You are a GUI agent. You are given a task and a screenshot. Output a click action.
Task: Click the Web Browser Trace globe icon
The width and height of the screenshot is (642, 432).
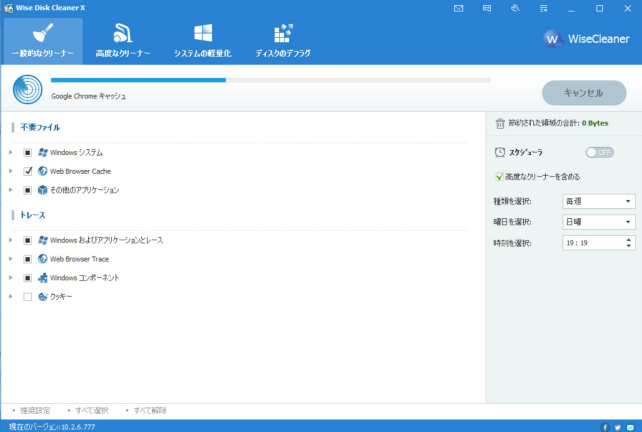(x=43, y=259)
